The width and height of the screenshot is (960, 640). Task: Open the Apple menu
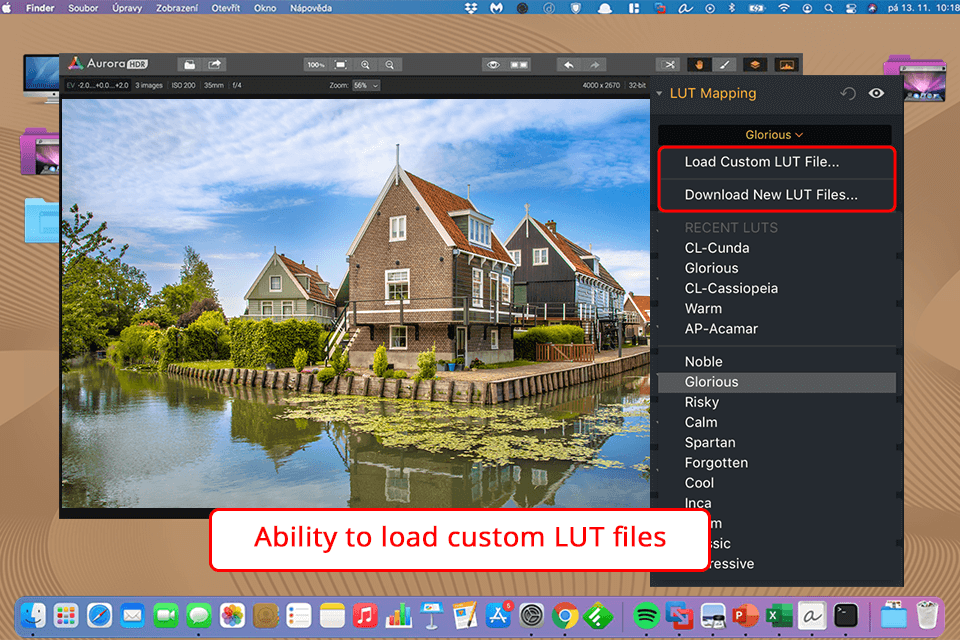7,8
